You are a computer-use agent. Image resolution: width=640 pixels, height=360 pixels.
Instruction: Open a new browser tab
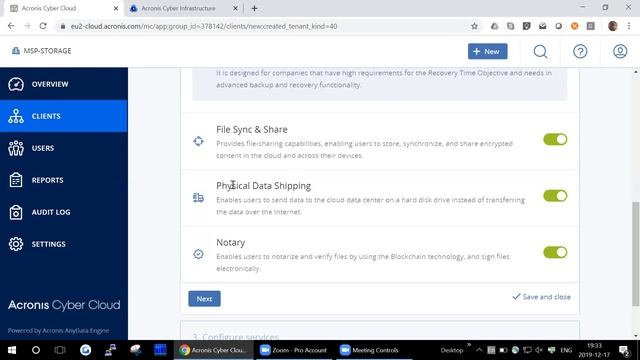pyautogui.click(x=254, y=8)
